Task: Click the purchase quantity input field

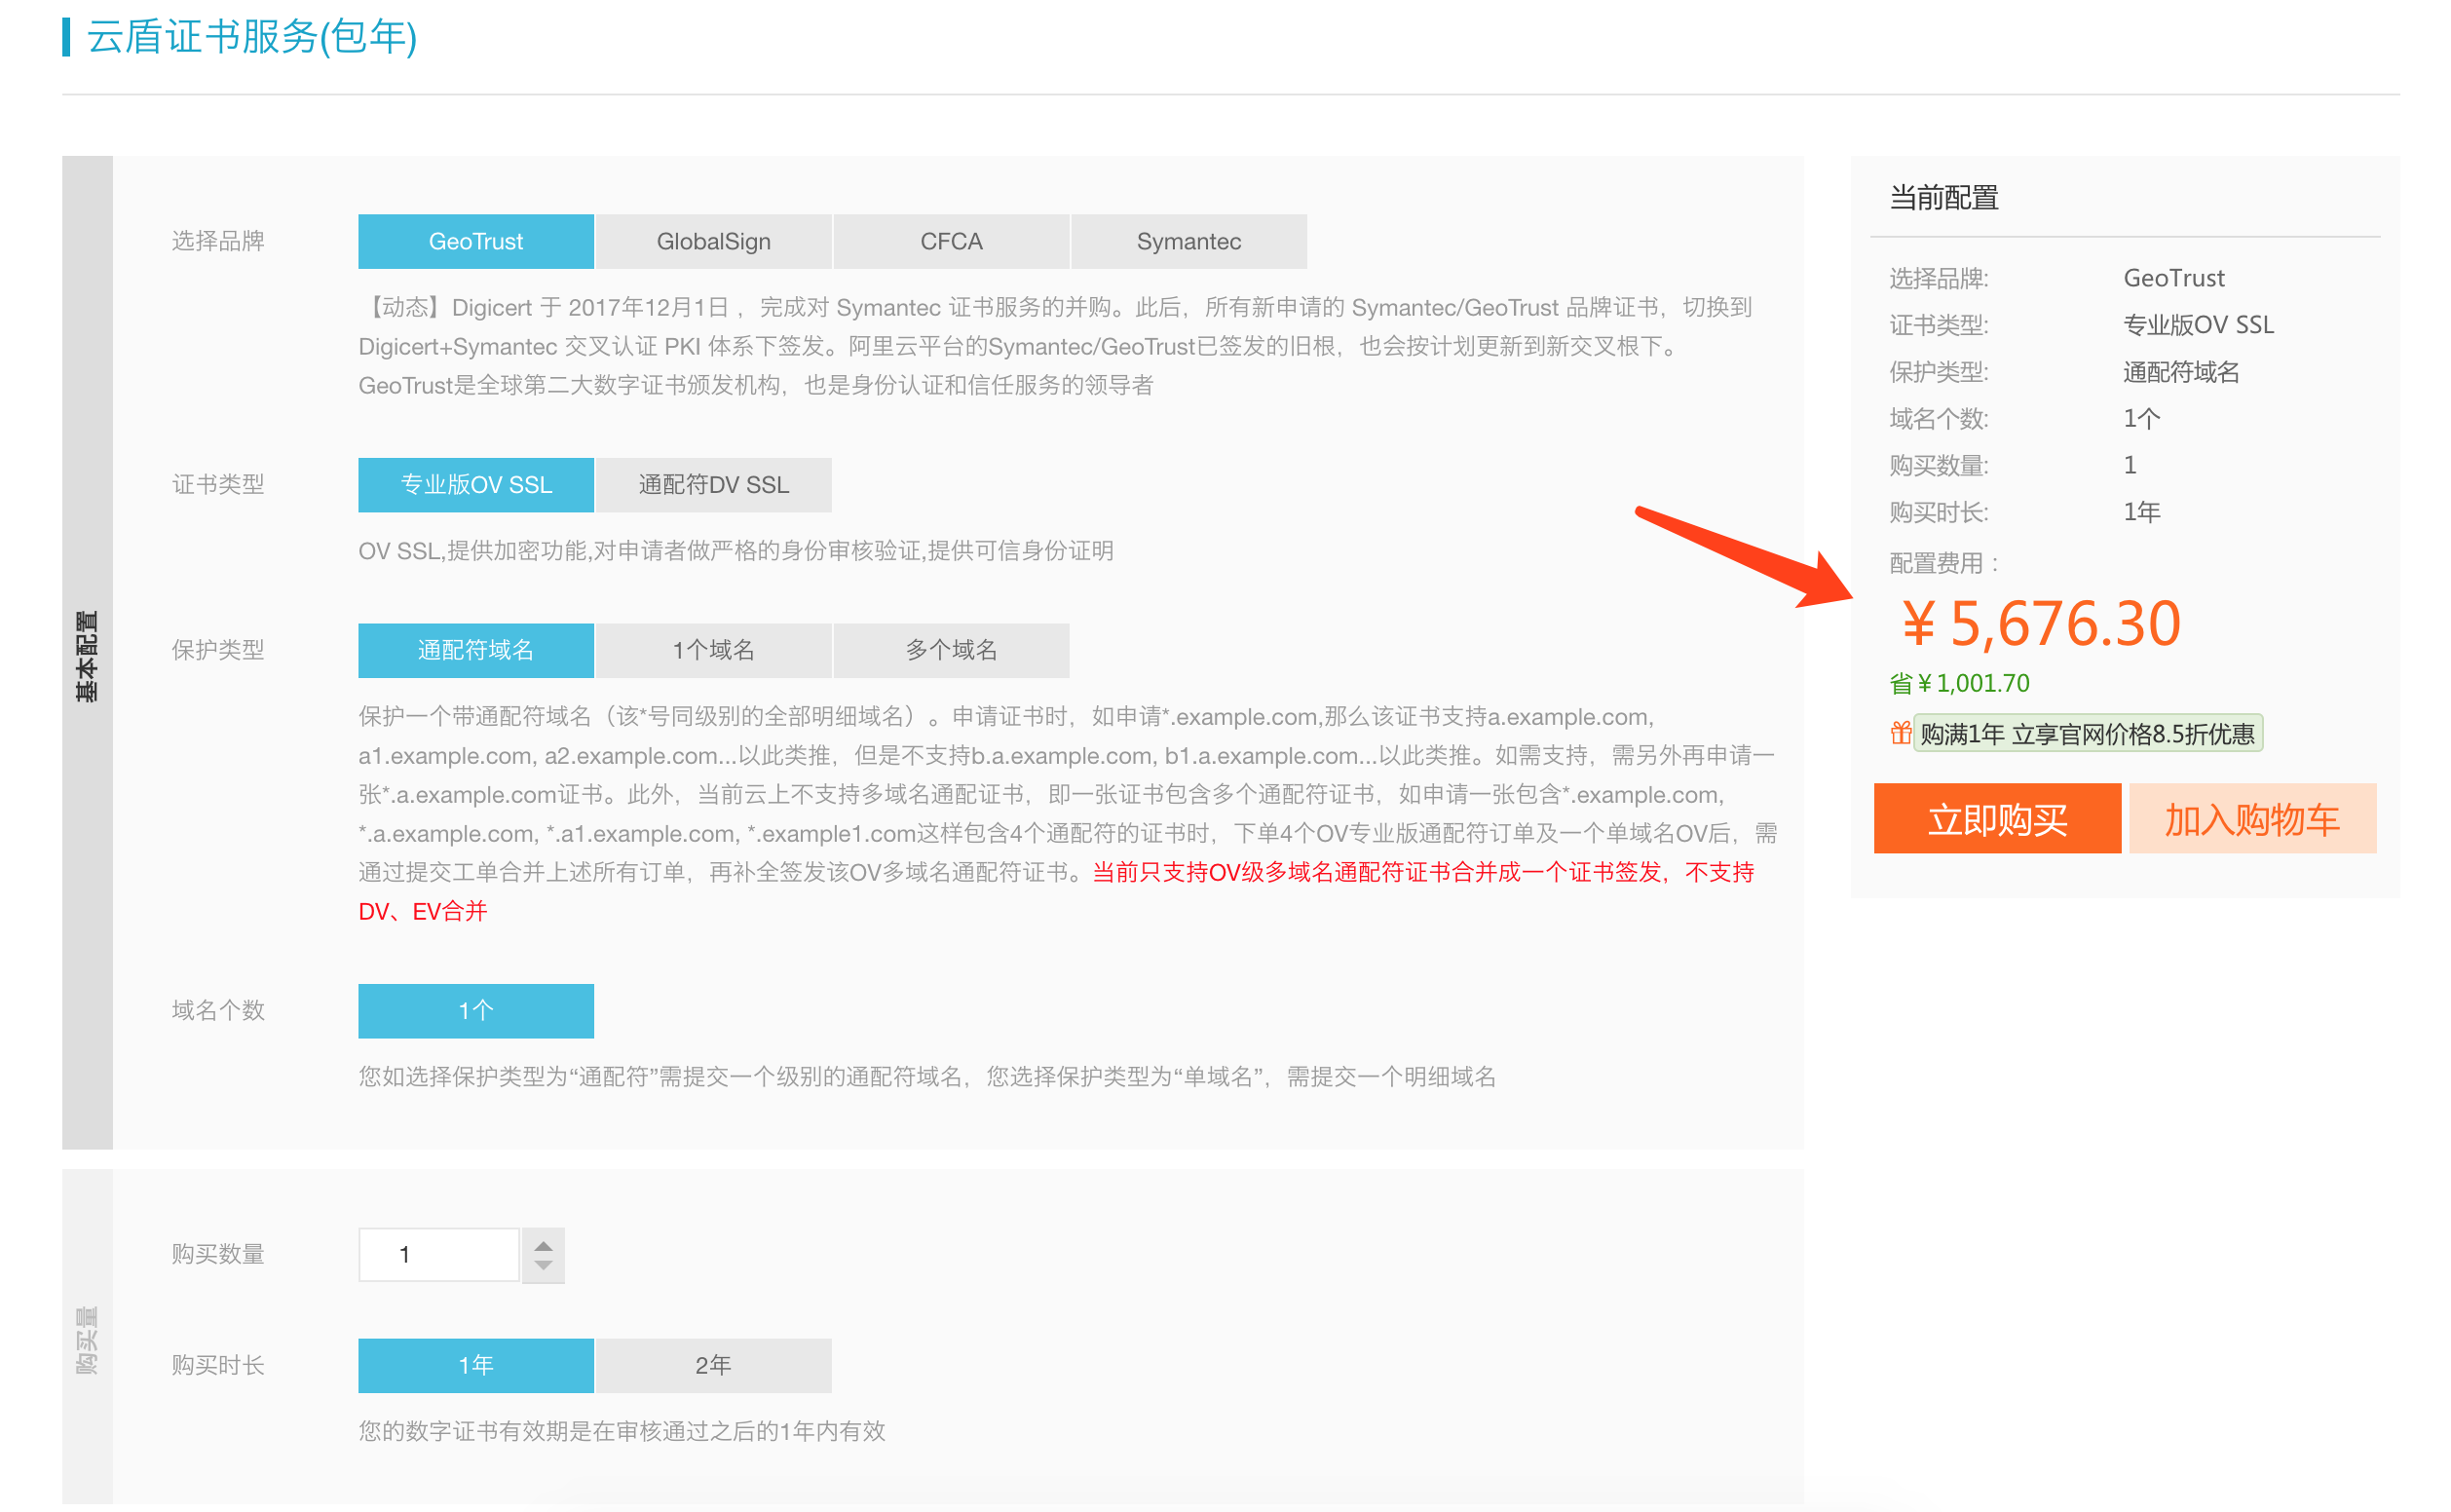Action: click(x=439, y=1255)
